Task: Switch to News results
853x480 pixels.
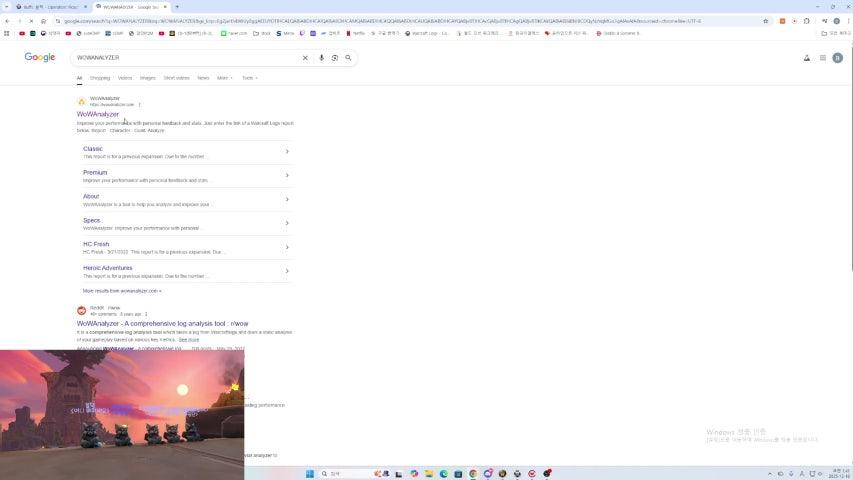Action: [203, 78]
